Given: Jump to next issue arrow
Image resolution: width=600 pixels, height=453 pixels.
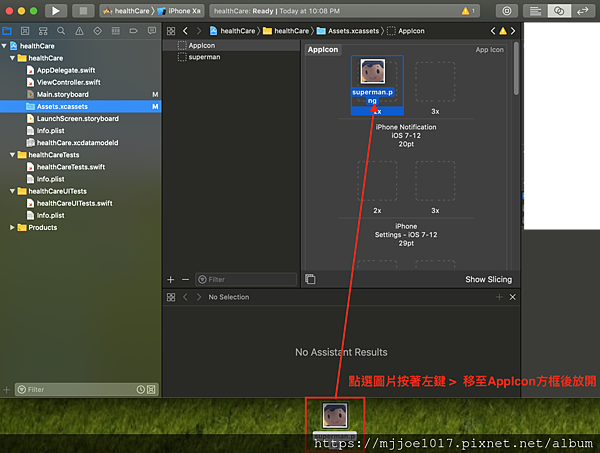Looking at the screenshot, I should (513, 31).
